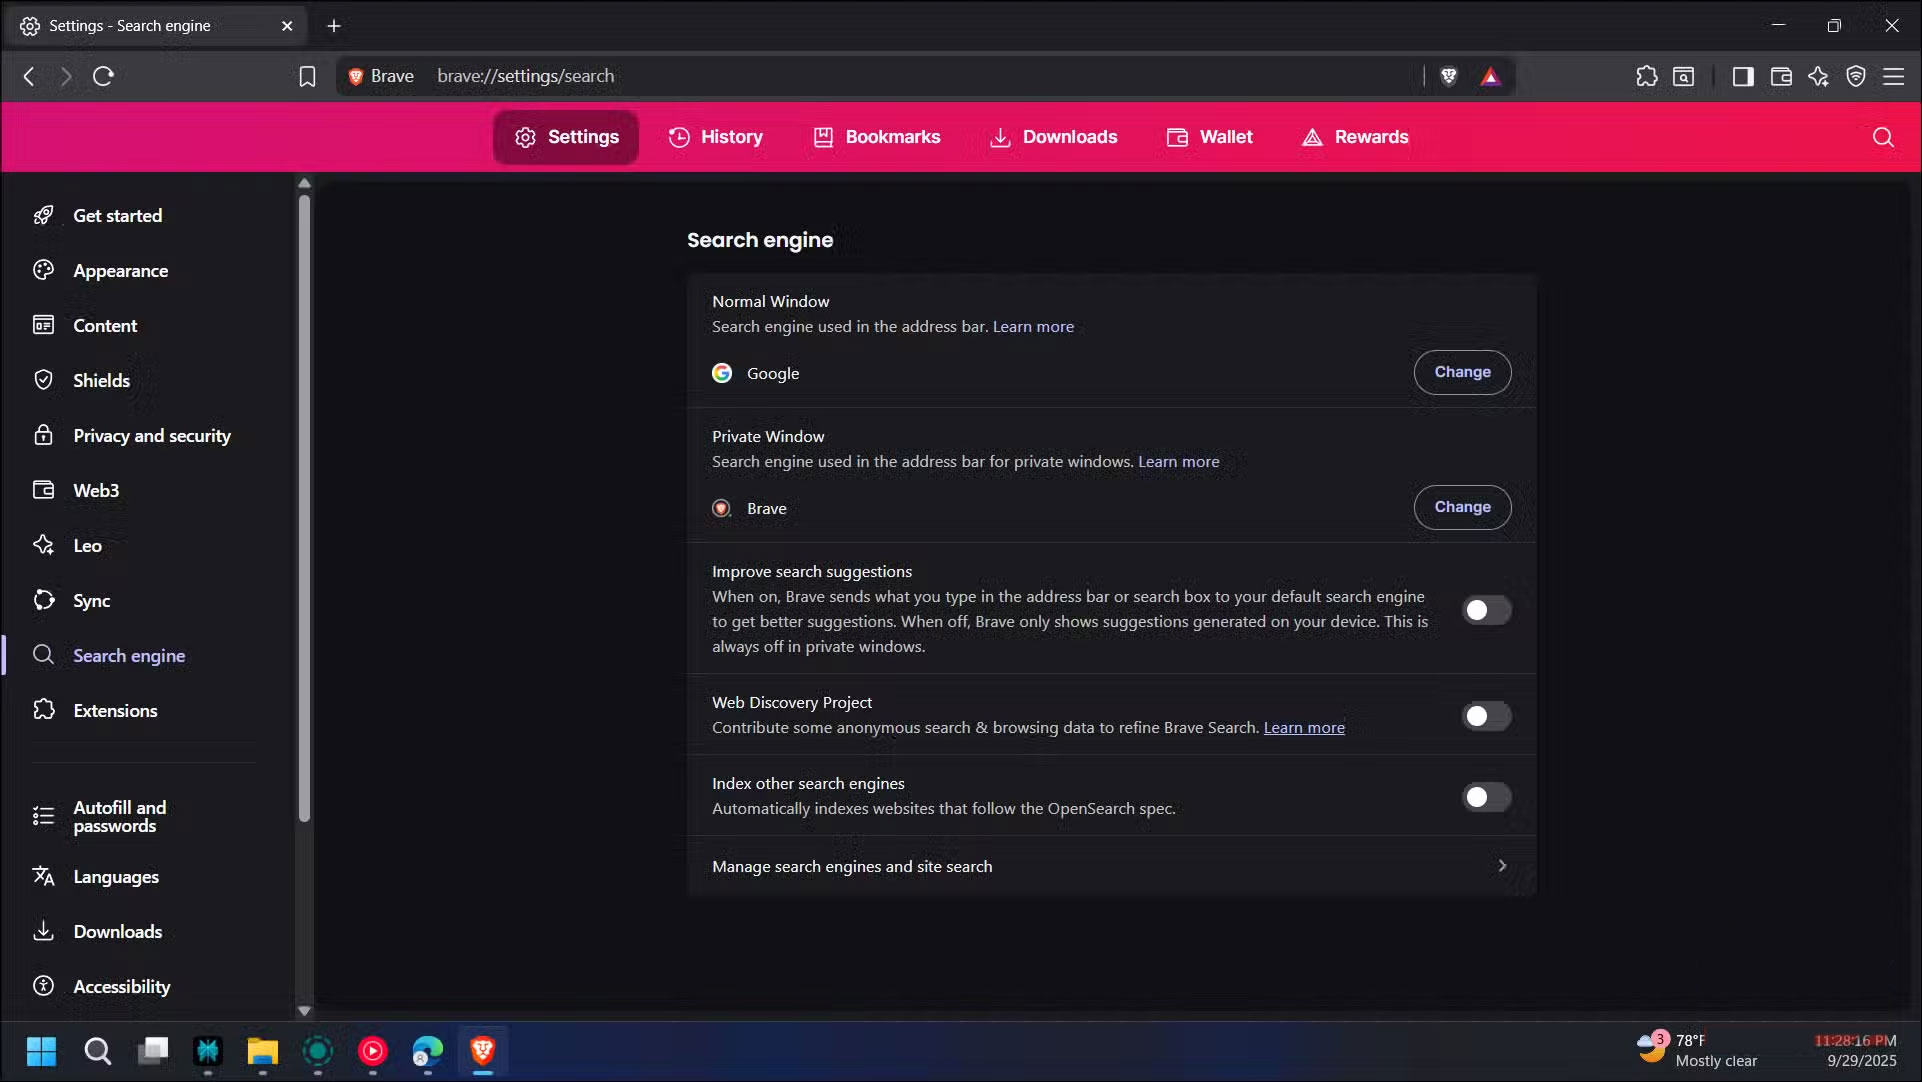Click the Brave icon in the taskbar

(482, 1052)
